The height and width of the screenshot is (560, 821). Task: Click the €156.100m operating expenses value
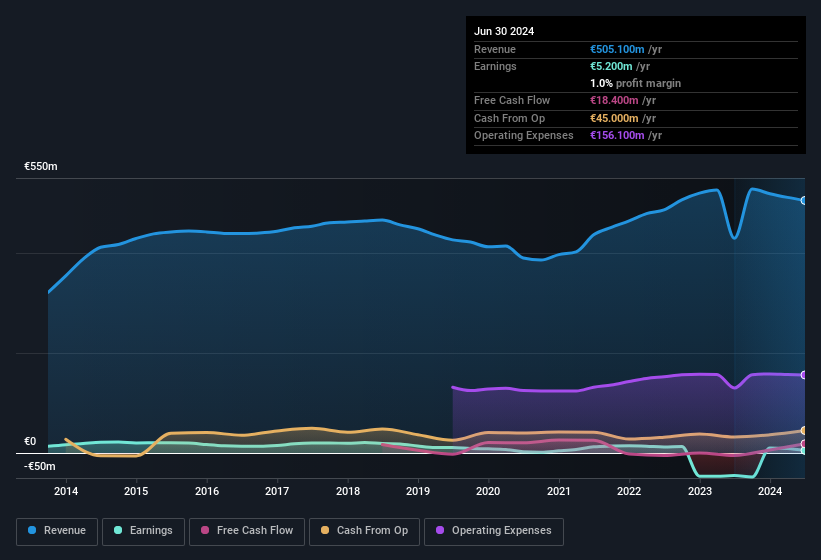(617, 135)
